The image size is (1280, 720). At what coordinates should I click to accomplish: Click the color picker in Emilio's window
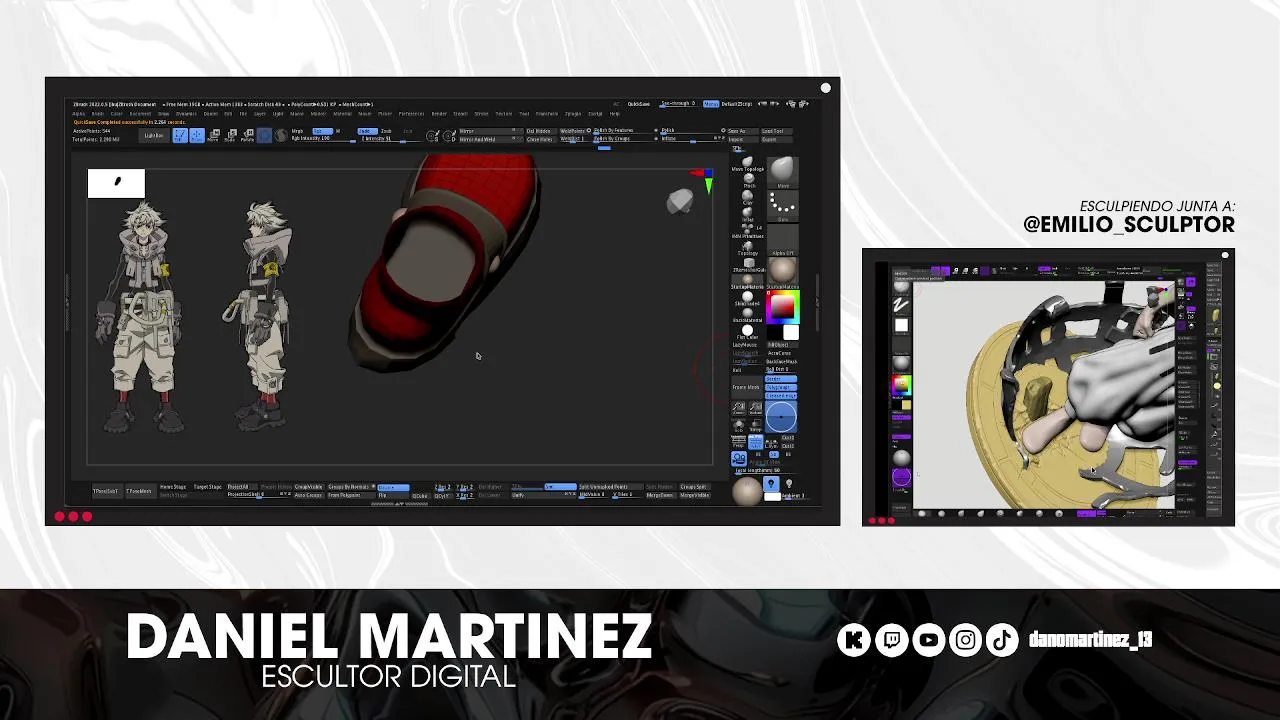point(901,385)
